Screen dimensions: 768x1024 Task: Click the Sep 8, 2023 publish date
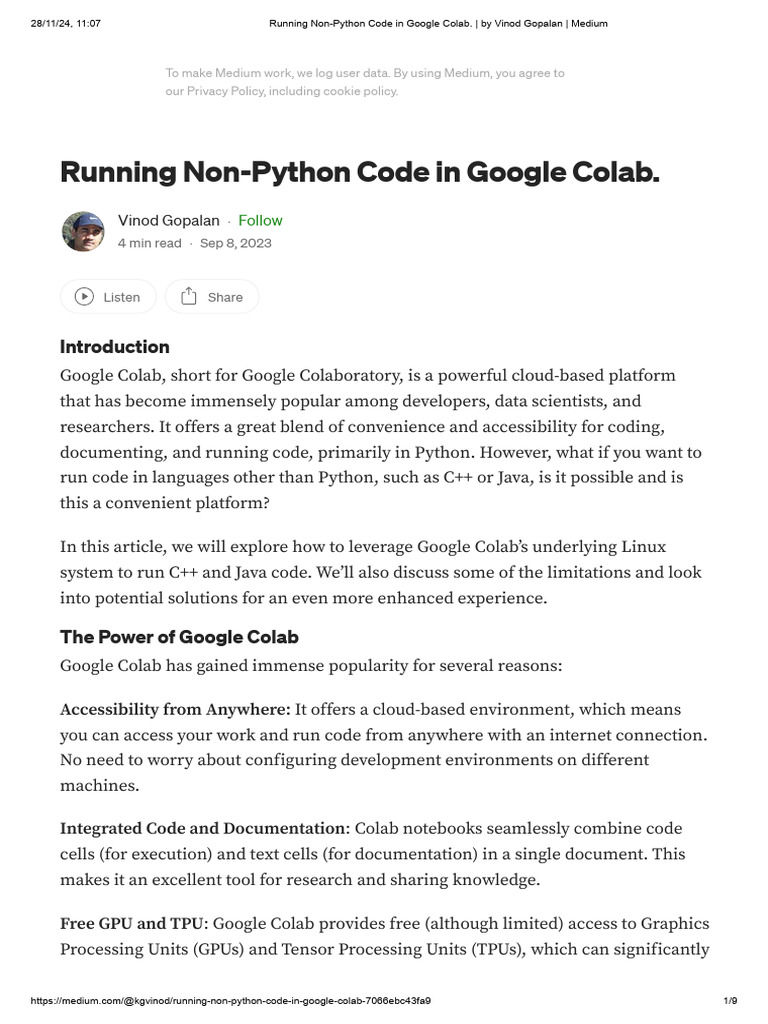tap(235, 243)
